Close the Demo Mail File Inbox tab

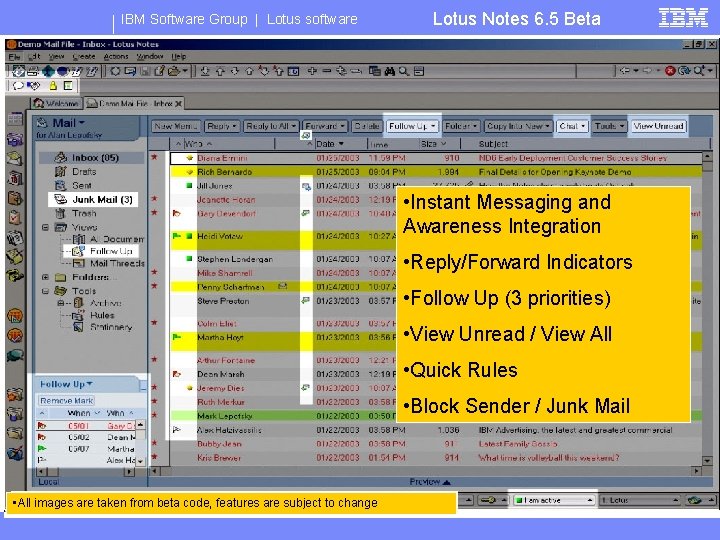178,103
